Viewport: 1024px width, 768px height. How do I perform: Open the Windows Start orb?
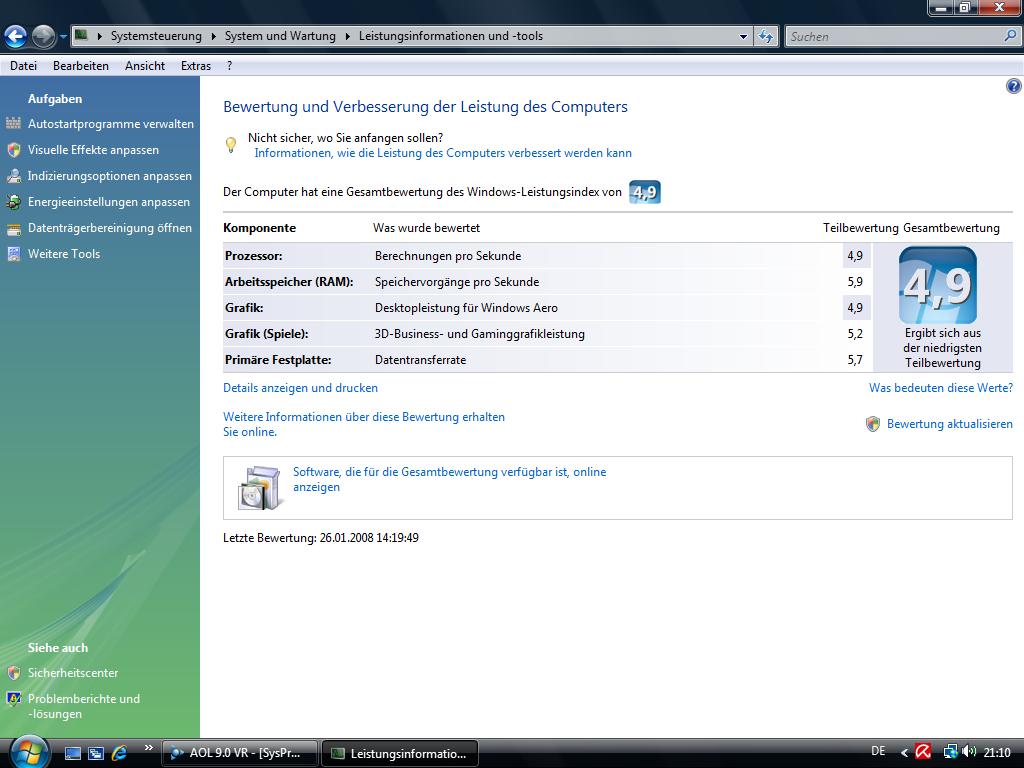pos(29,751)
